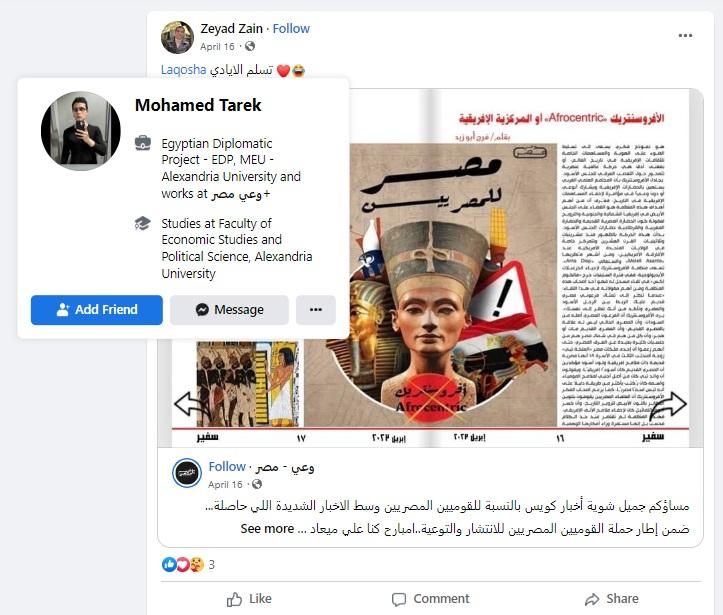723x615 pixels.
Task: Comment on the post
Action: coord(430,599)
